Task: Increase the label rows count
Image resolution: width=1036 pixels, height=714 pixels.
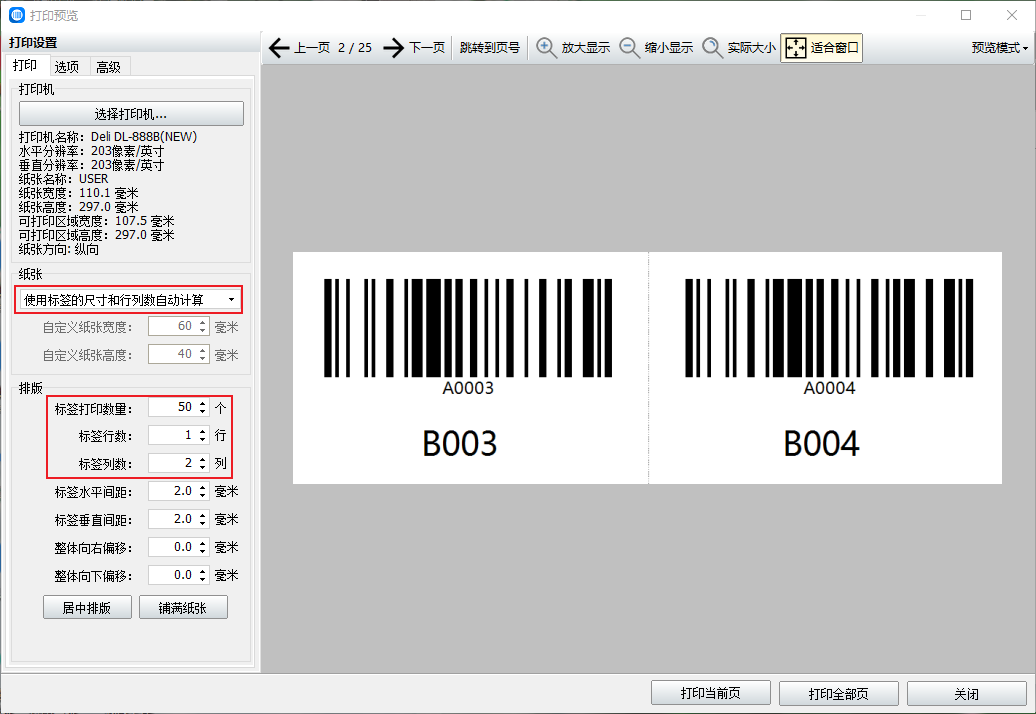Action: [203, 431]
